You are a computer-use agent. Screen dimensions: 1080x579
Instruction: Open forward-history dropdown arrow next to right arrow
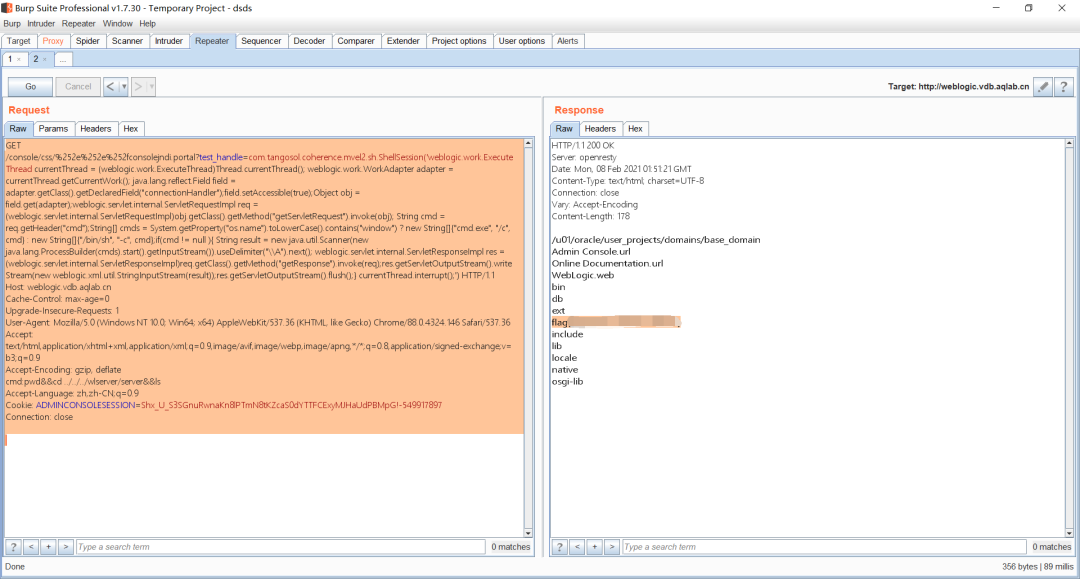point(152,87)
